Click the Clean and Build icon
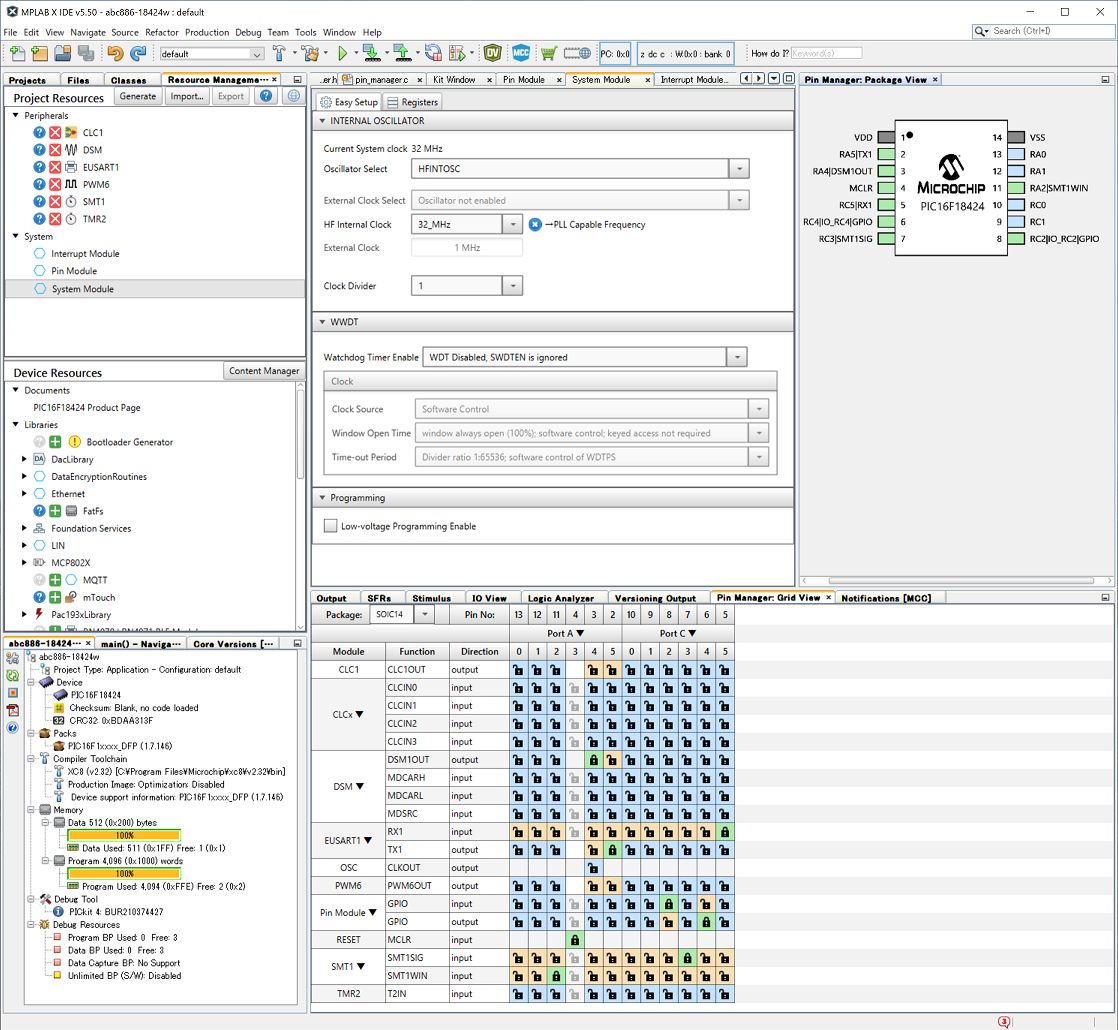This screenshot has width=1118, height=1030. click(x=310, y=53)
